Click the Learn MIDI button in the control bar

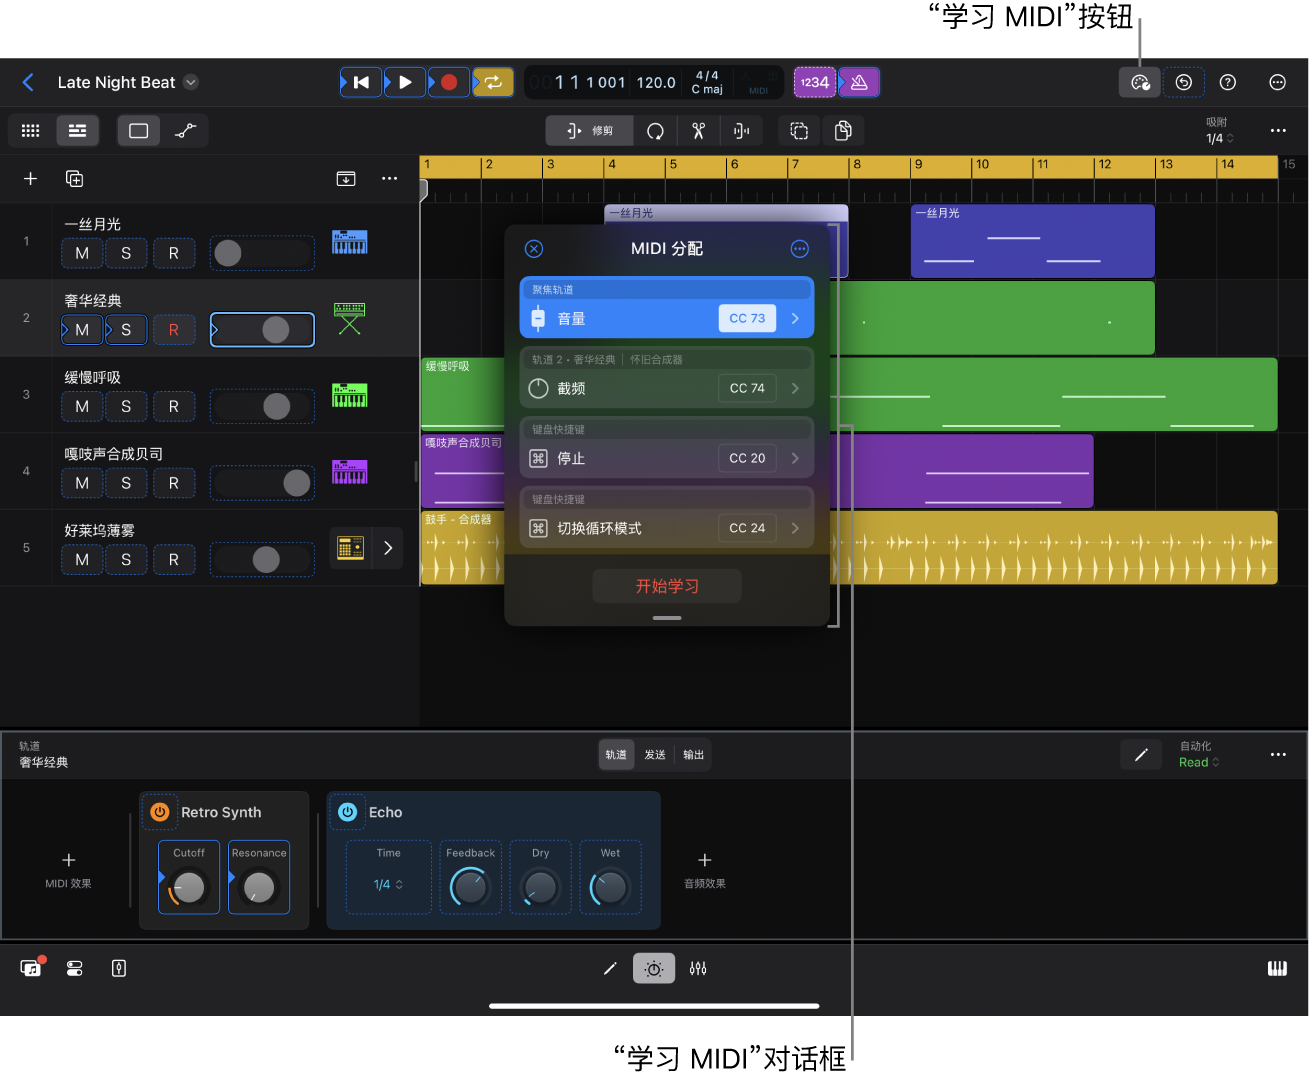pyautogui.click(x=1139, y=82)
